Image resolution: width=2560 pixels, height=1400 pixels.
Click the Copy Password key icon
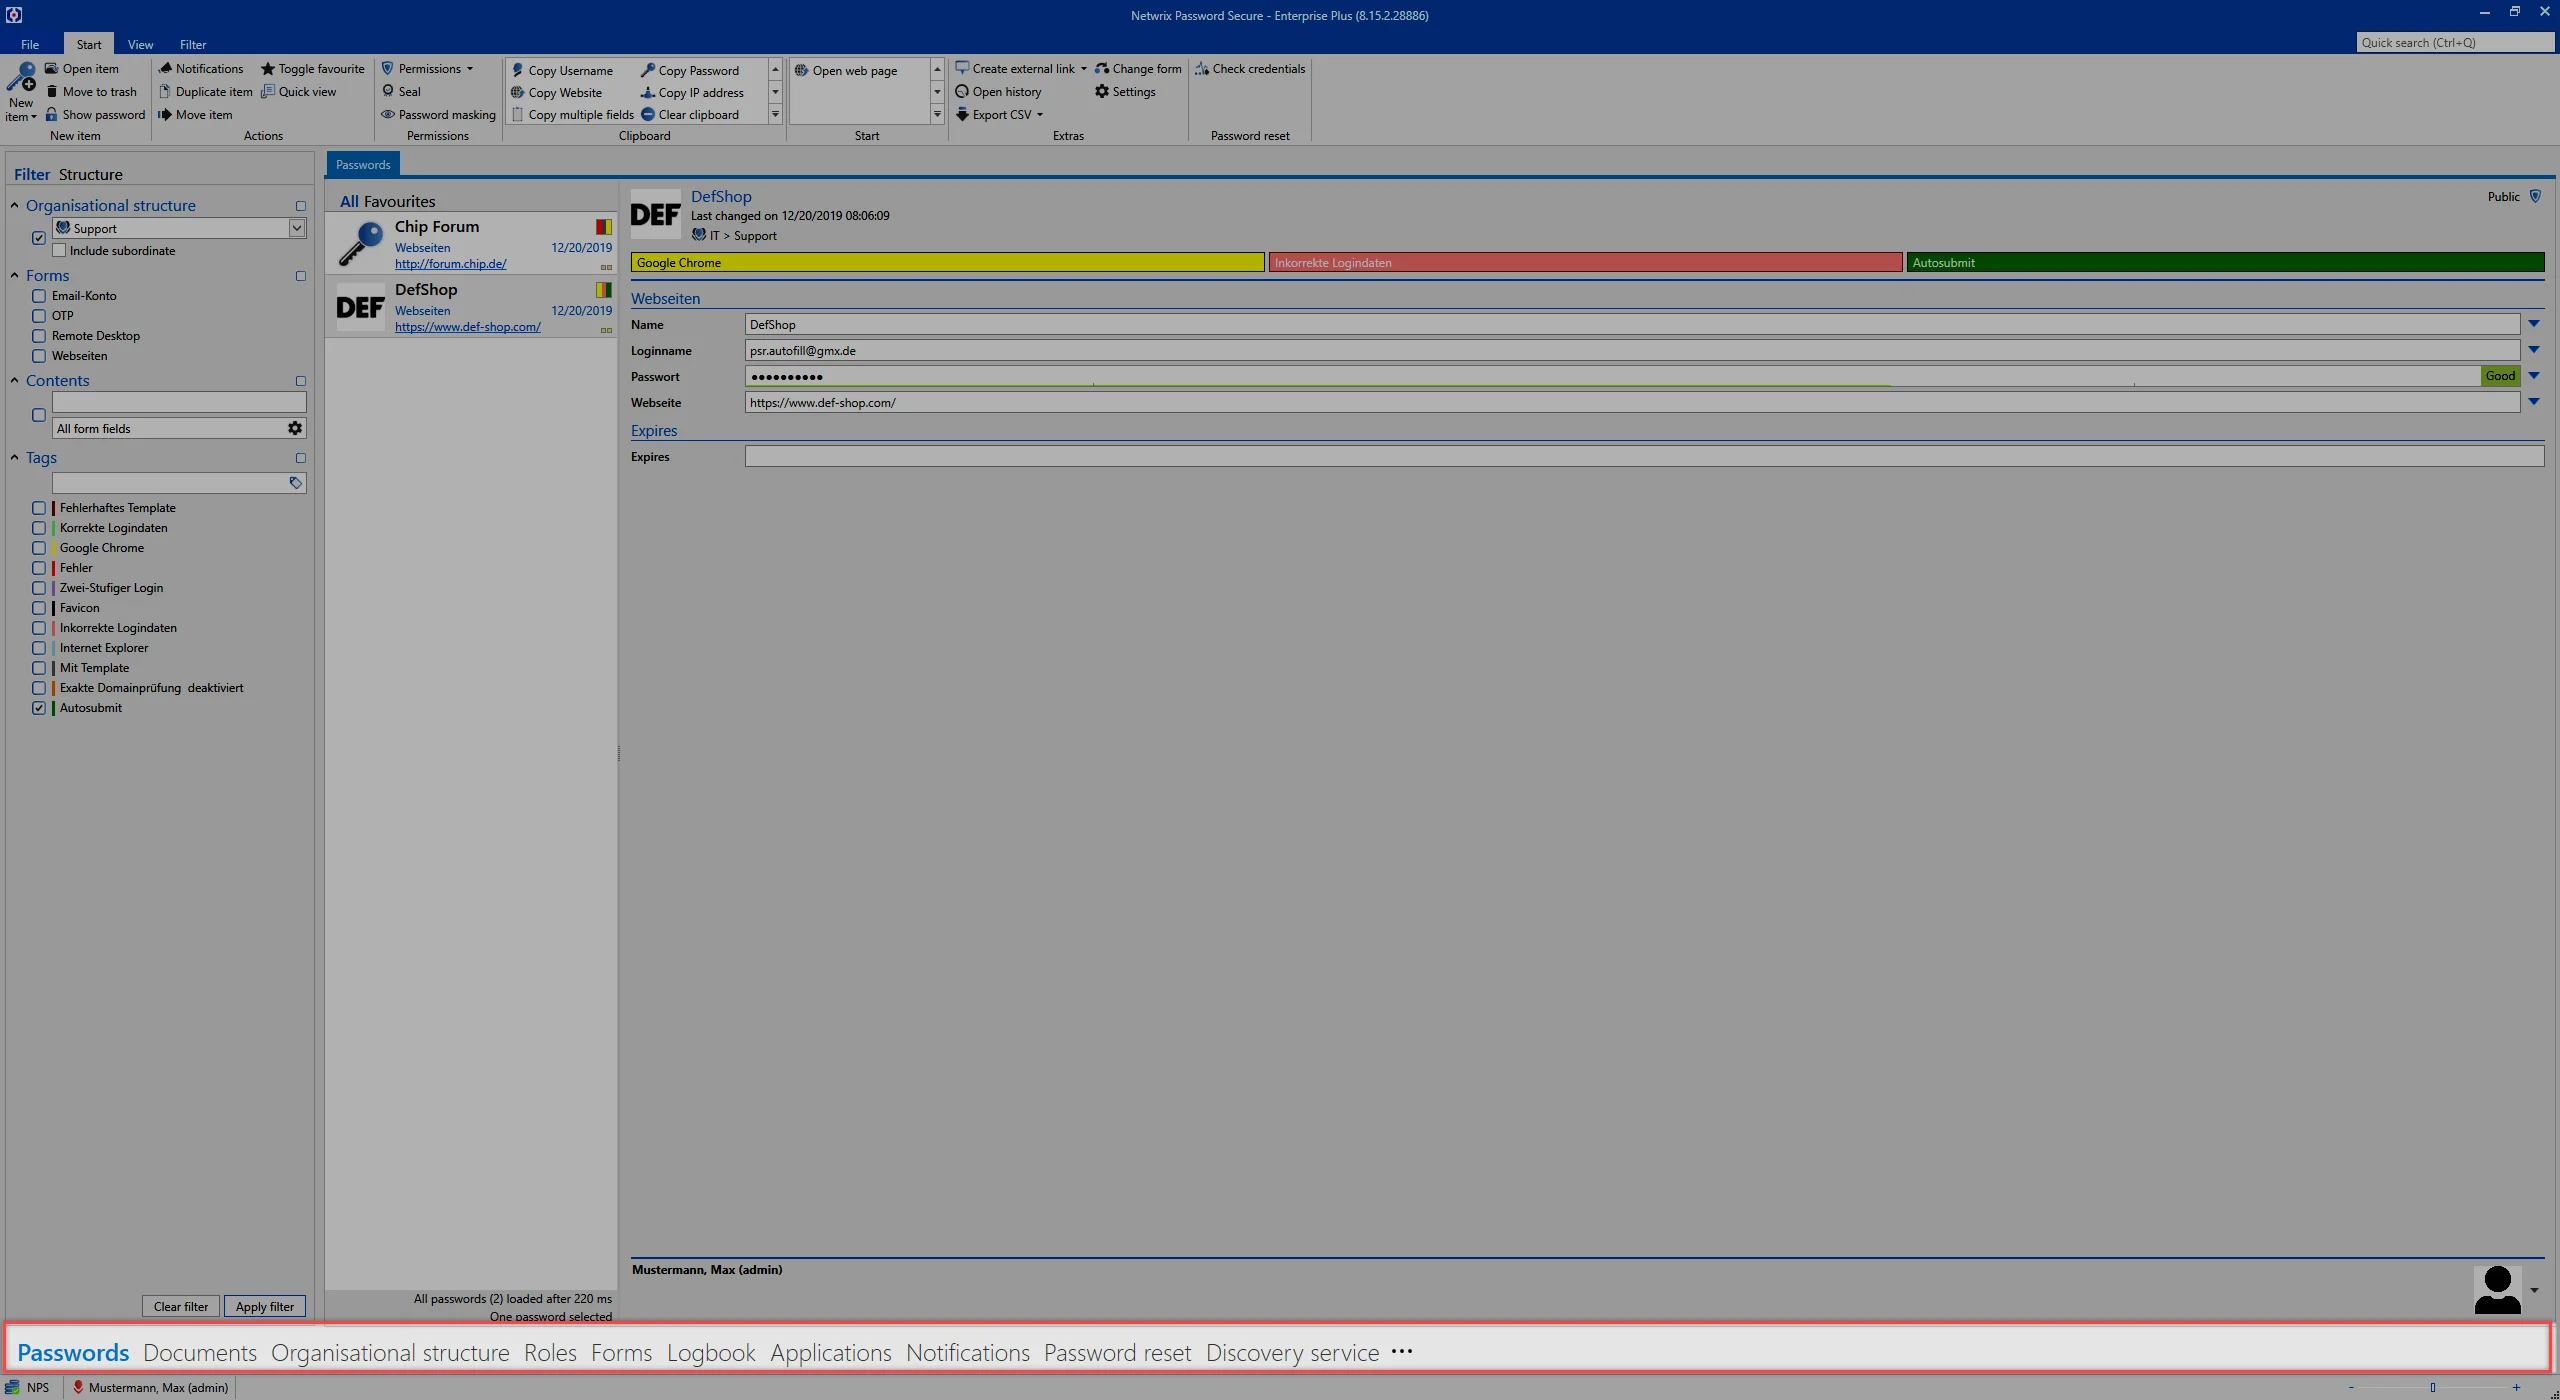[x=648, y=71]
